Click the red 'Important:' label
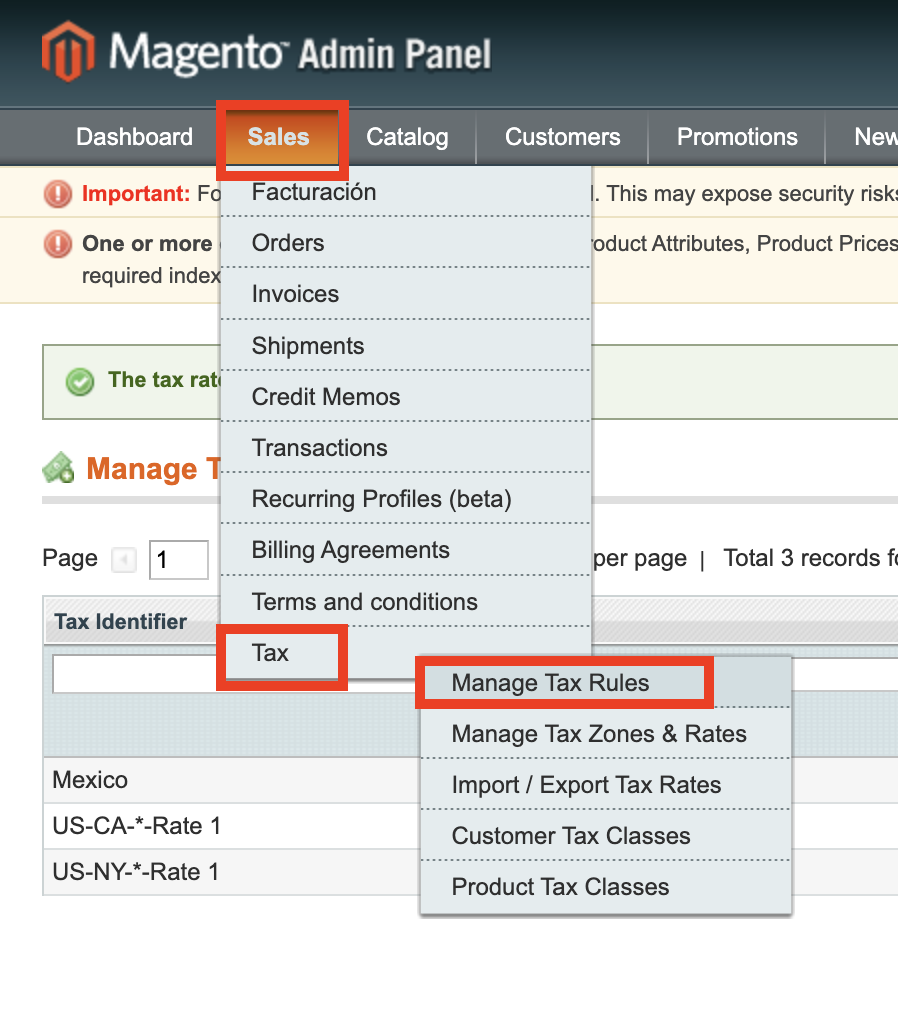This screenshot has height=1016, width=898. point(136,194)
